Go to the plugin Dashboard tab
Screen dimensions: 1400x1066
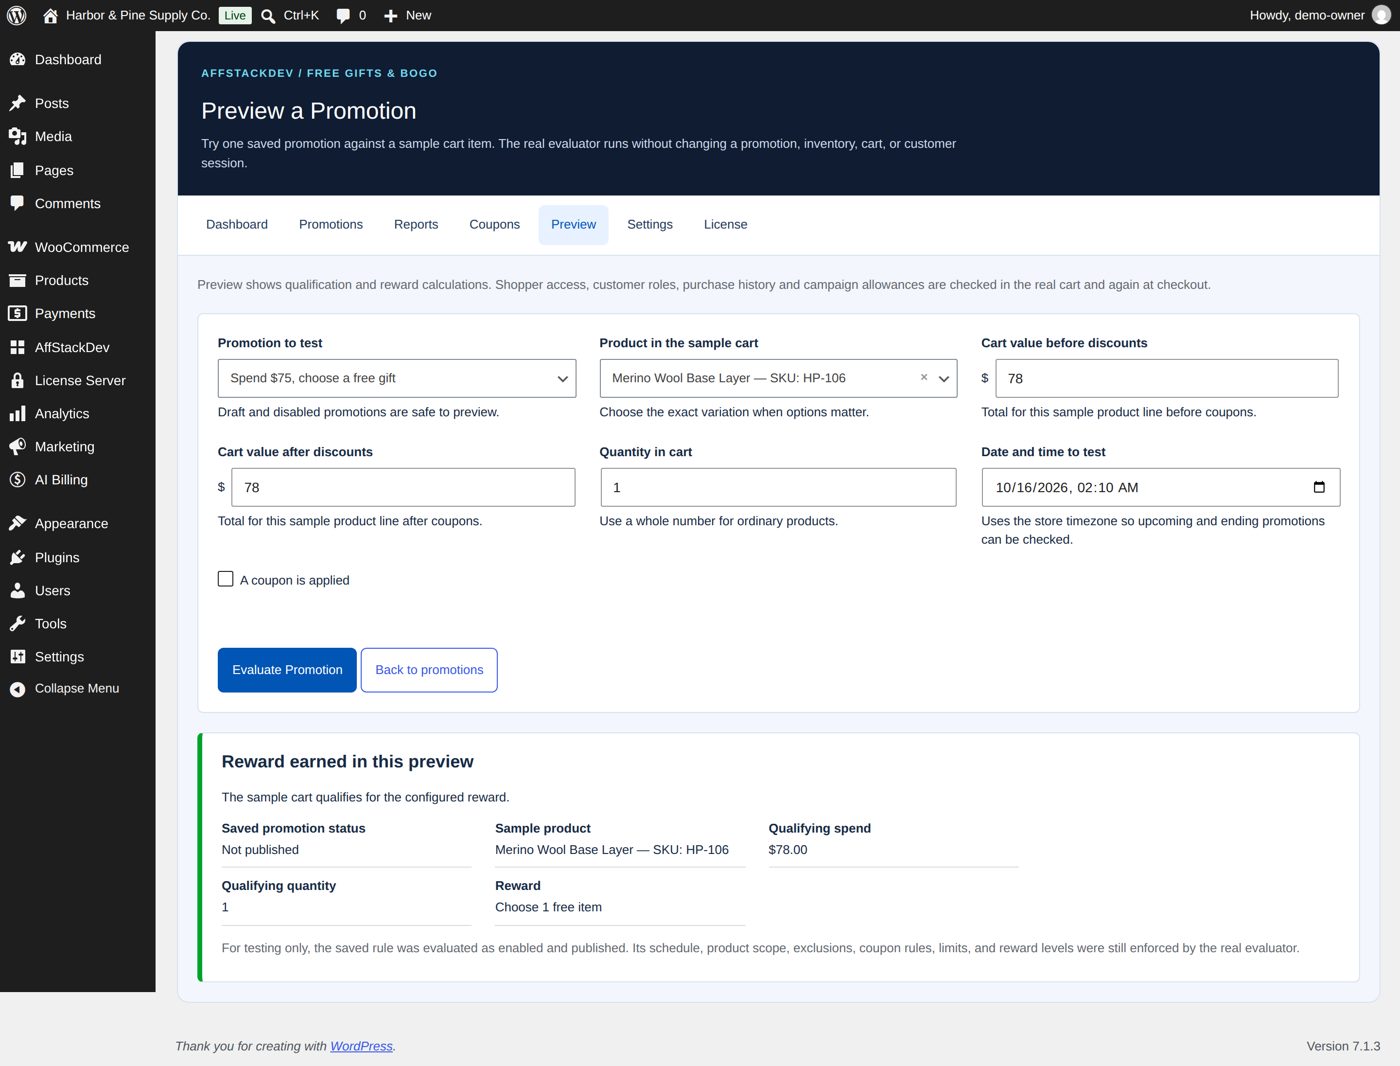237,224
